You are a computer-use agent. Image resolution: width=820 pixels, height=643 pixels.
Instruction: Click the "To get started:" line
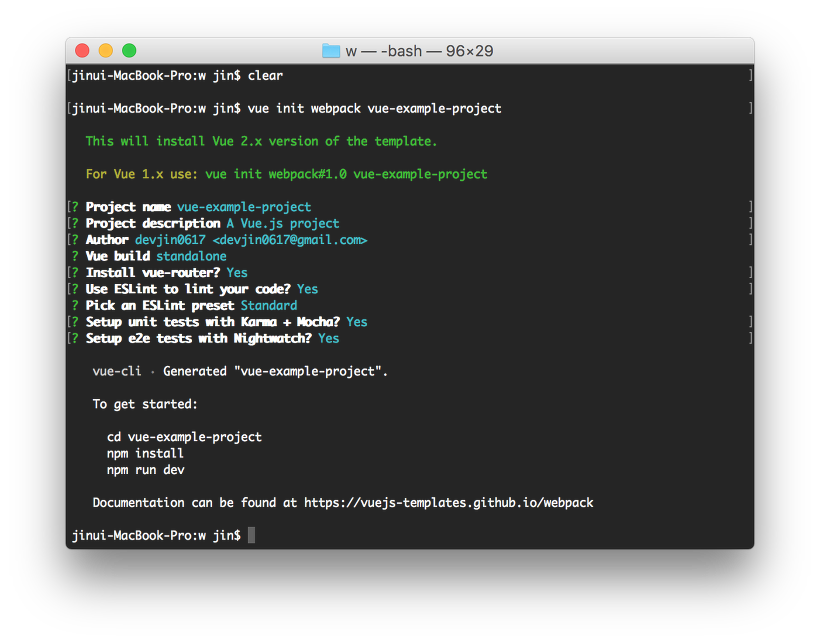145,404
